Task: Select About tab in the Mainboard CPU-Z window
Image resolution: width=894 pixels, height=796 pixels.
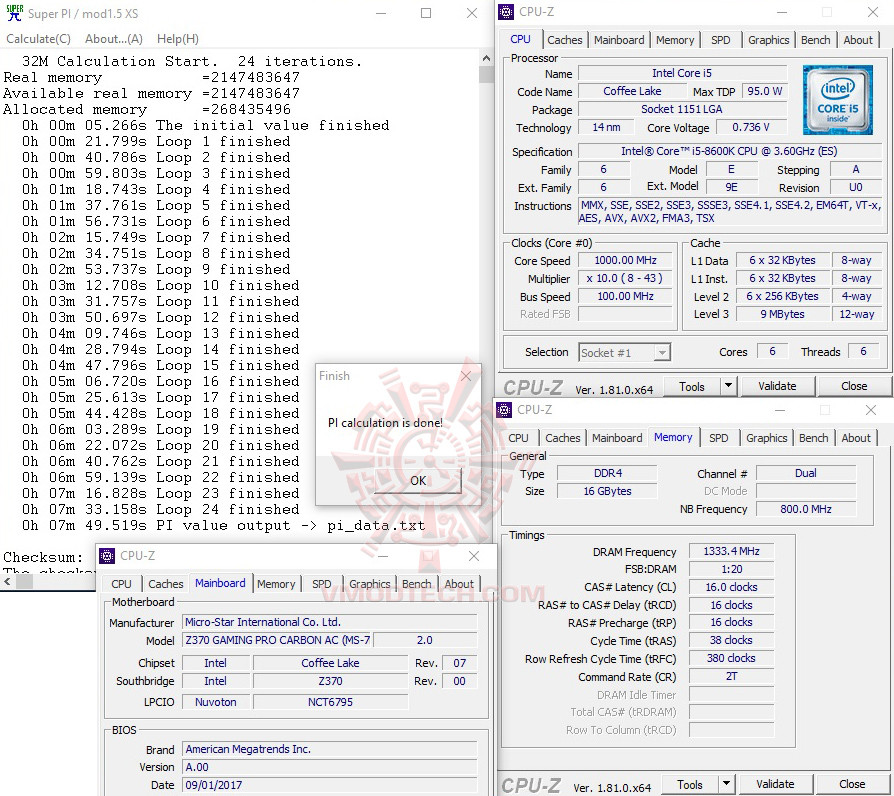Action: (458, 584)
